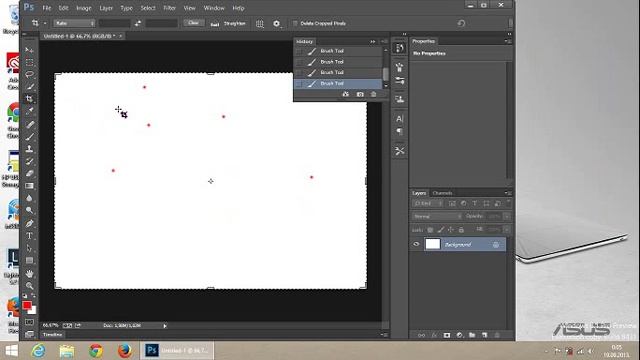The image size is (640, 360).
Task: Select the Path Selection tool
Action: (29, 248)
